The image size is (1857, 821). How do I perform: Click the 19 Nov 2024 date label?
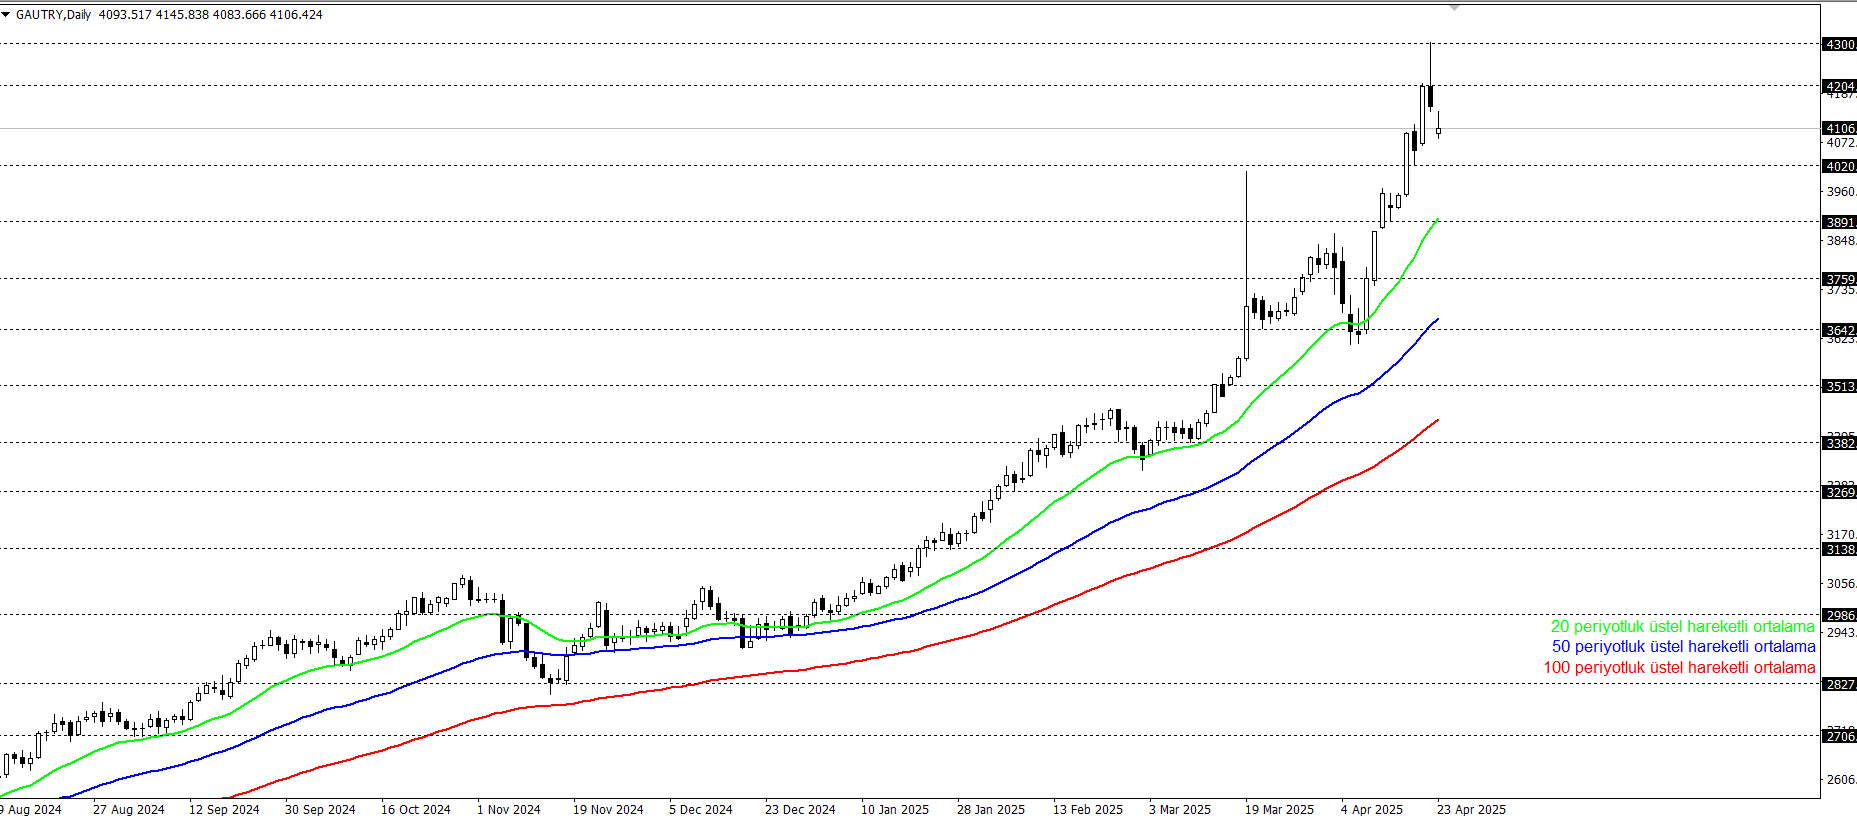tap(608, 810)
